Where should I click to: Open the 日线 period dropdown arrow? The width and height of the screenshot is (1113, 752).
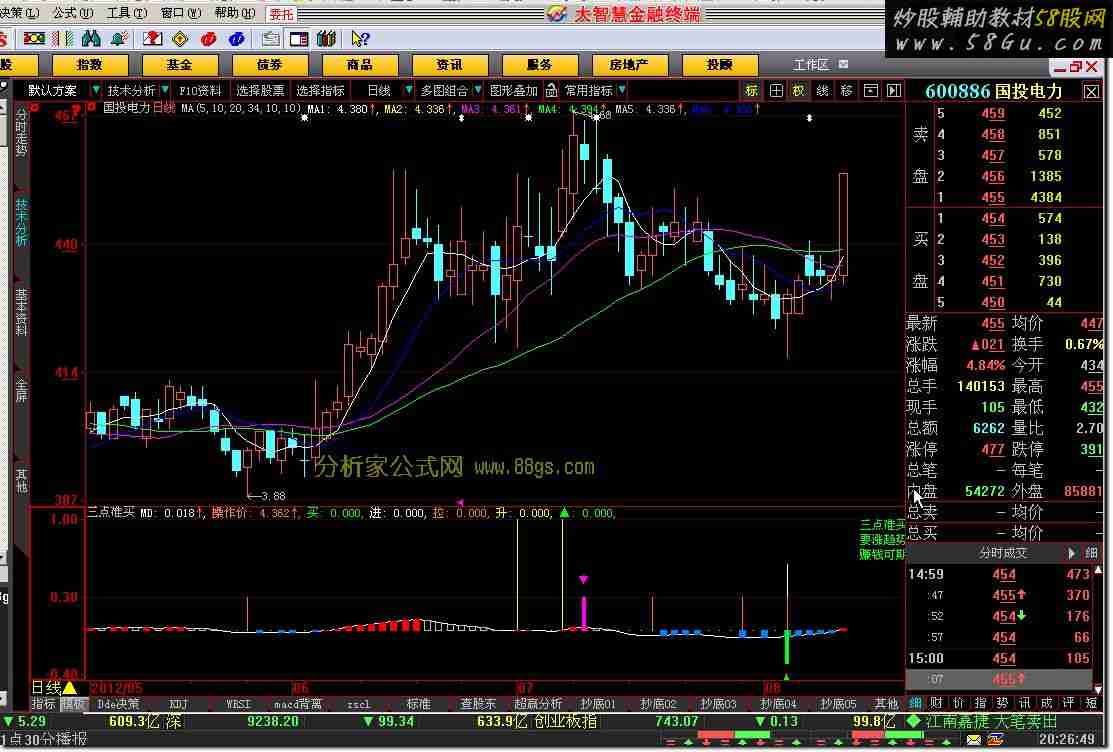pos(408,90)
